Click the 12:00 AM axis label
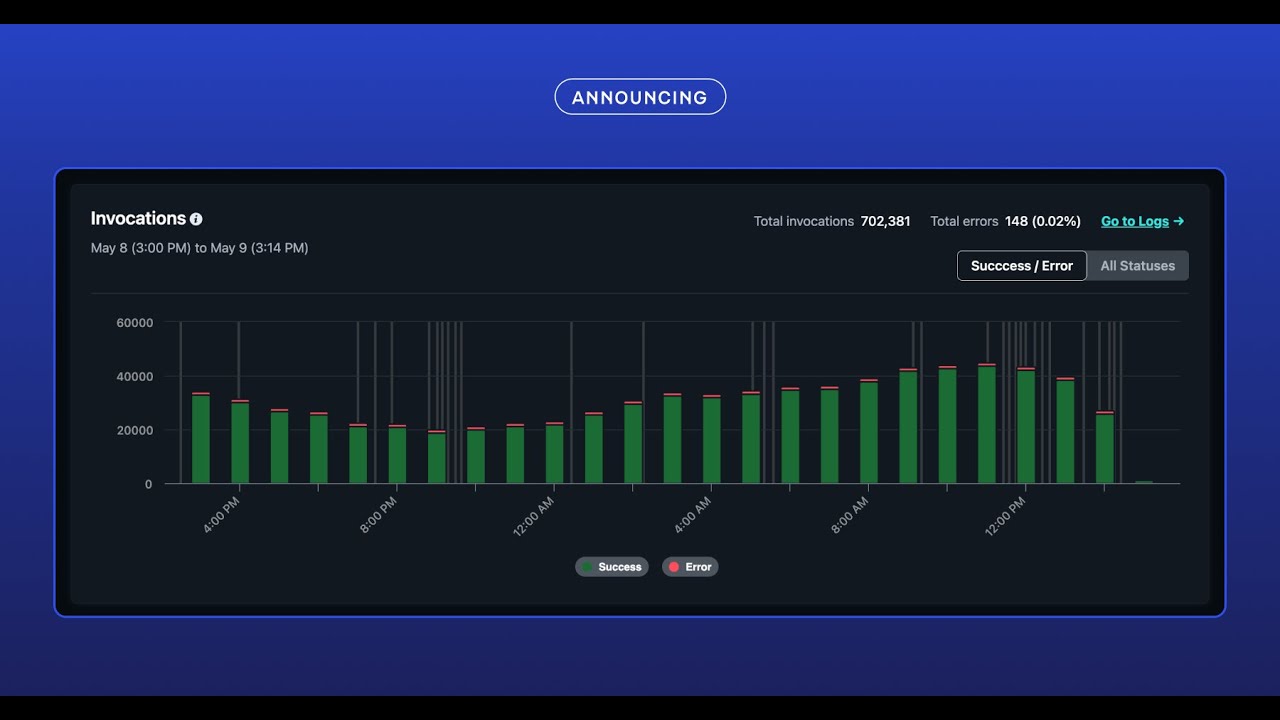 (533, 518)
